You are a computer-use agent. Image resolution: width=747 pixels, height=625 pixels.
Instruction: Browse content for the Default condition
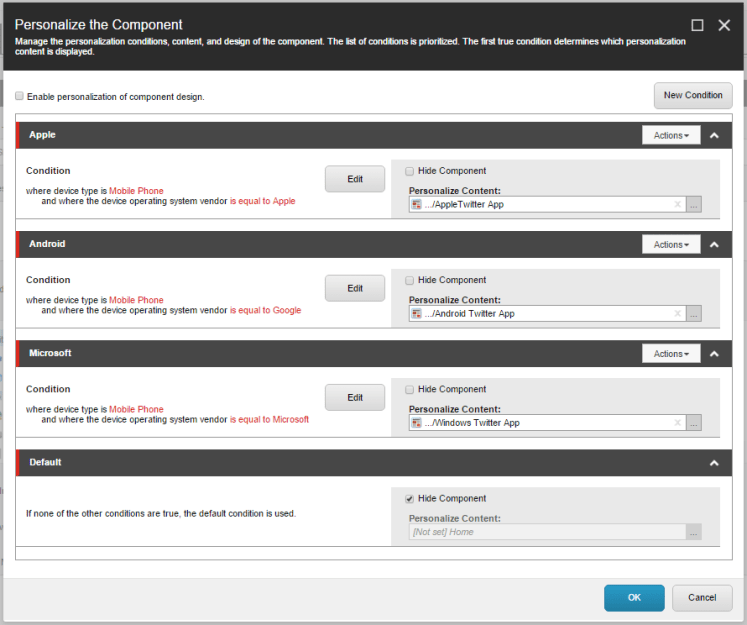pyautogui.click(x=694, y=532)
